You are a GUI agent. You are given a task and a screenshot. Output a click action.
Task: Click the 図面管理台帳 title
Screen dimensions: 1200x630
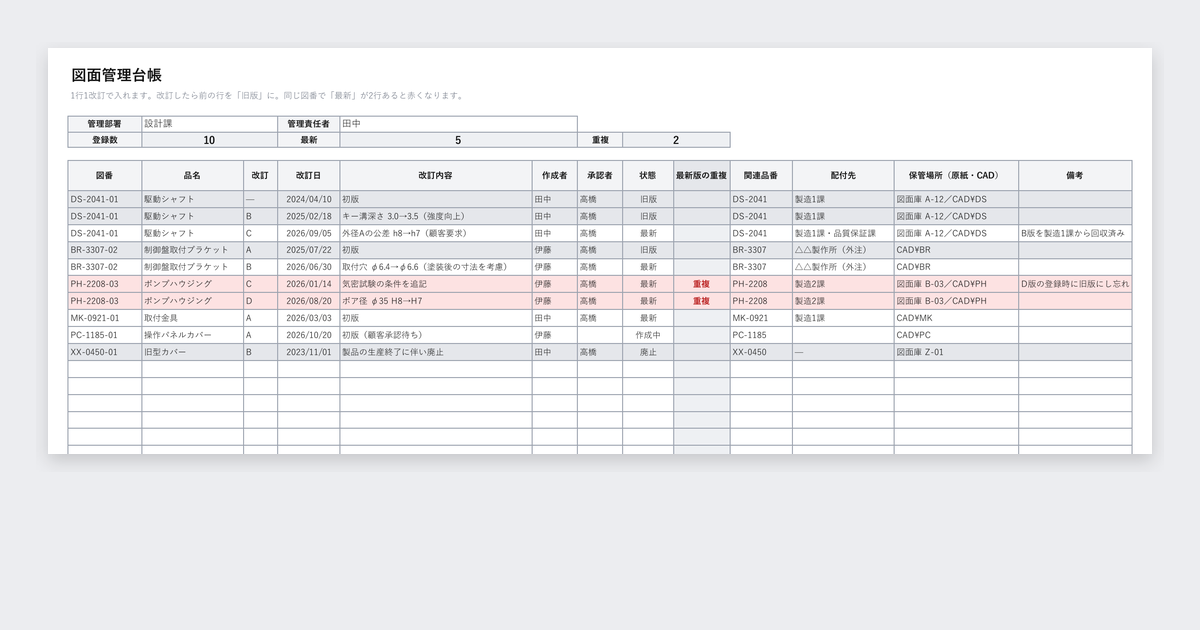point(117,75)
